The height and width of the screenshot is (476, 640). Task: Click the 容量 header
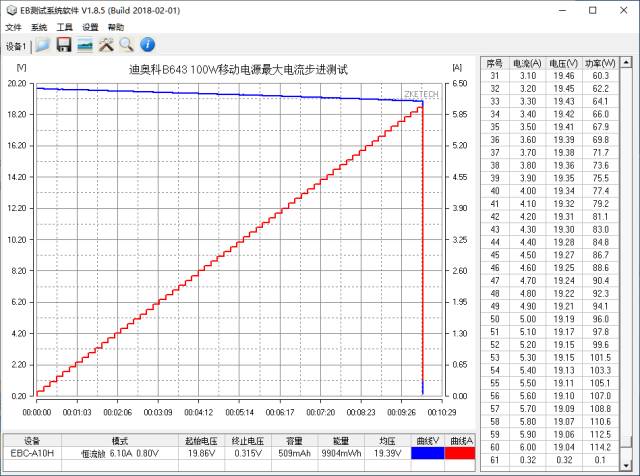pos(294,441)
